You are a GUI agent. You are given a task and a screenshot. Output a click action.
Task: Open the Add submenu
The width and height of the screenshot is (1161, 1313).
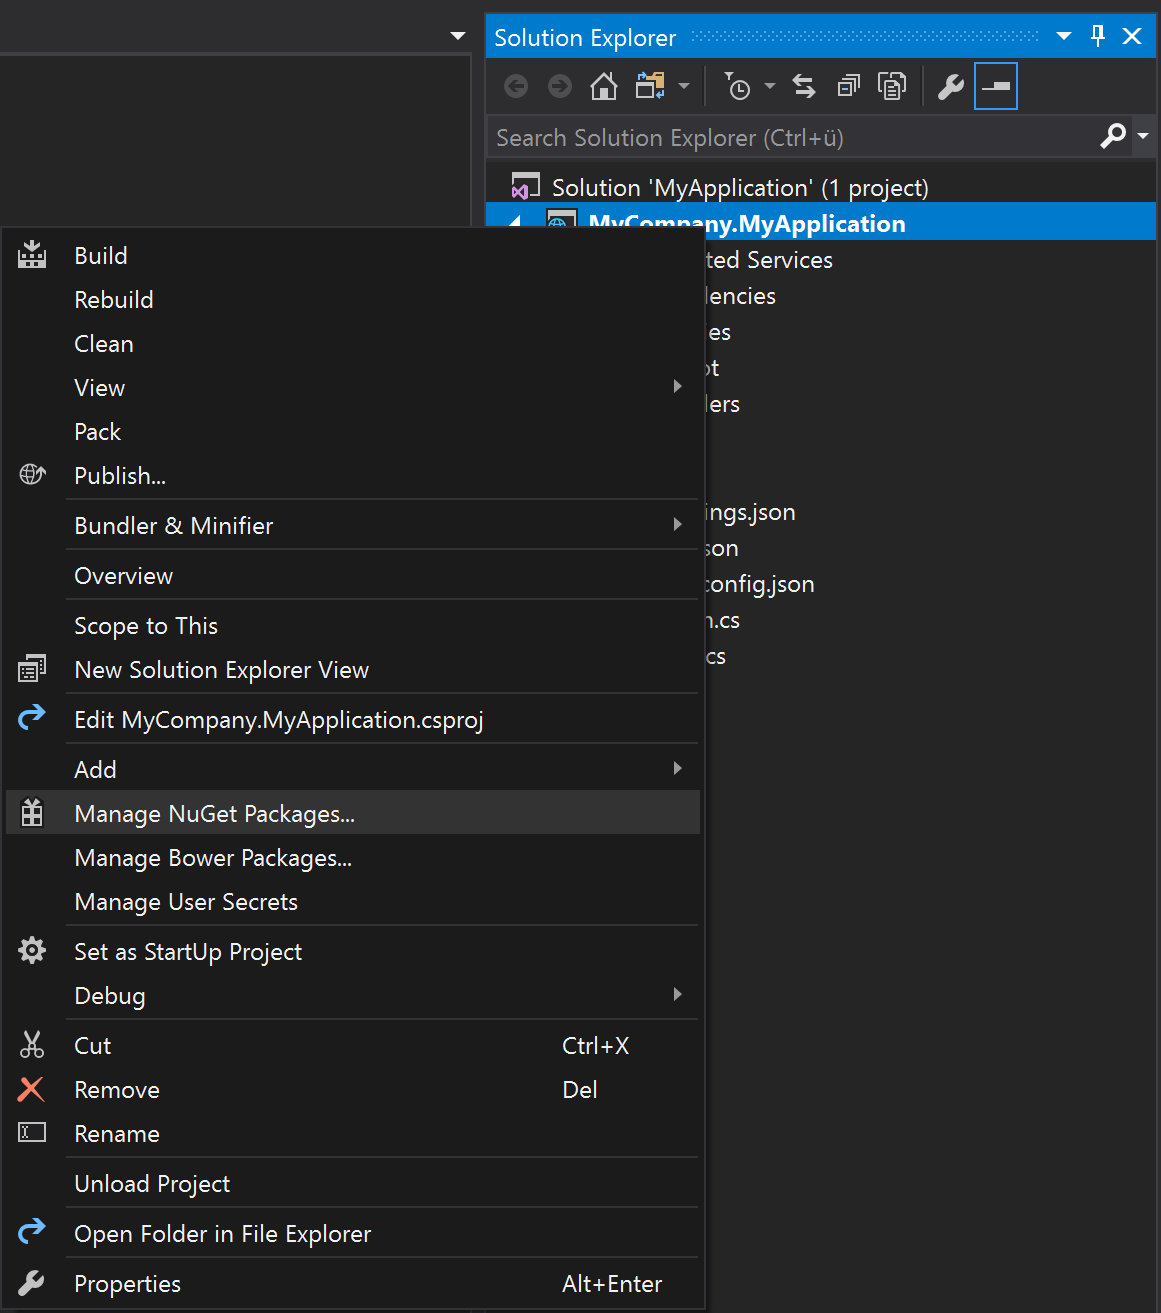[96, 770]
